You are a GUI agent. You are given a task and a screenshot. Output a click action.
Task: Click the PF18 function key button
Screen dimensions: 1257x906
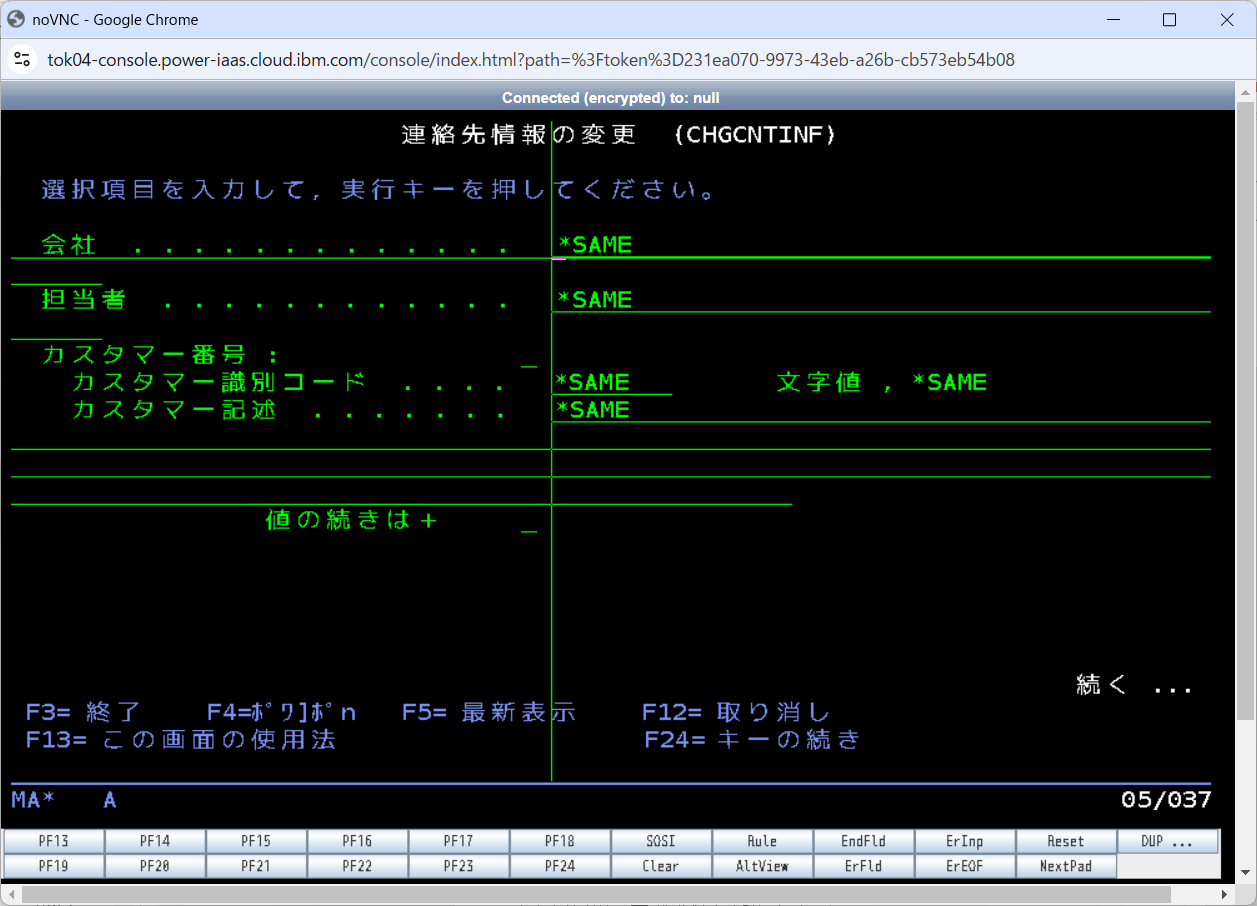[x=560, y=841]
